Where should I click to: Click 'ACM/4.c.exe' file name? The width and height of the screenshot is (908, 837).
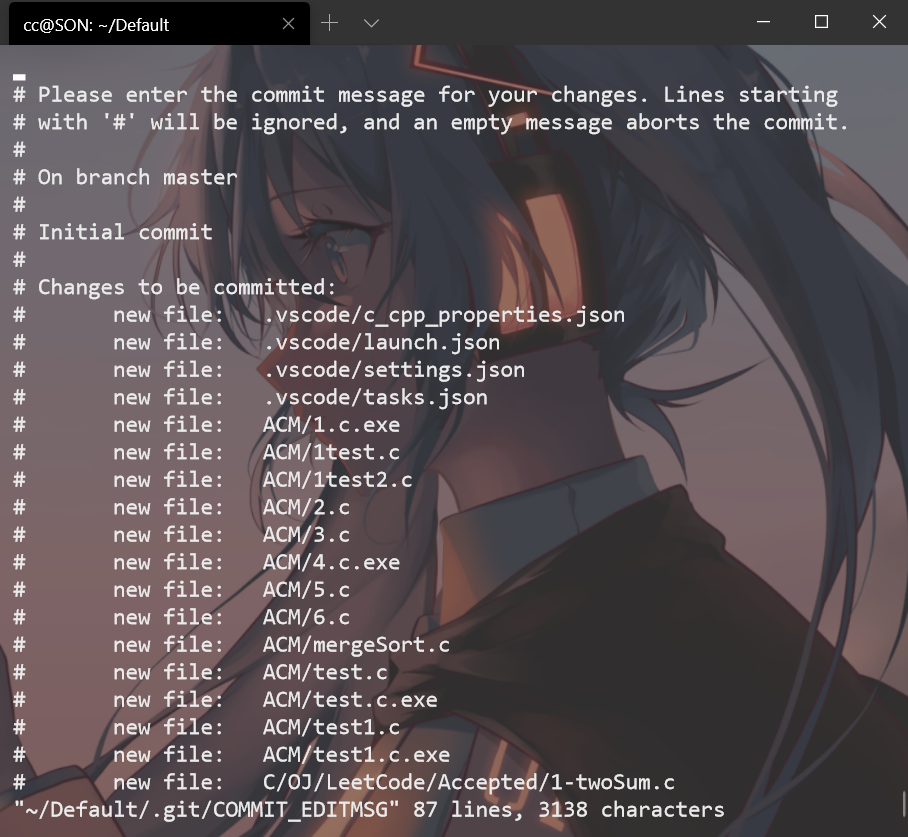331,562
